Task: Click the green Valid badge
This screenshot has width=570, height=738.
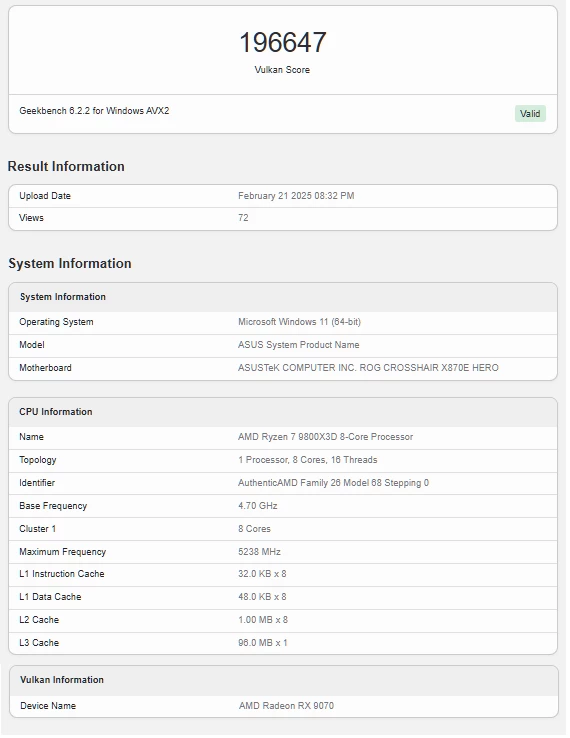Action: coord(530,113)
